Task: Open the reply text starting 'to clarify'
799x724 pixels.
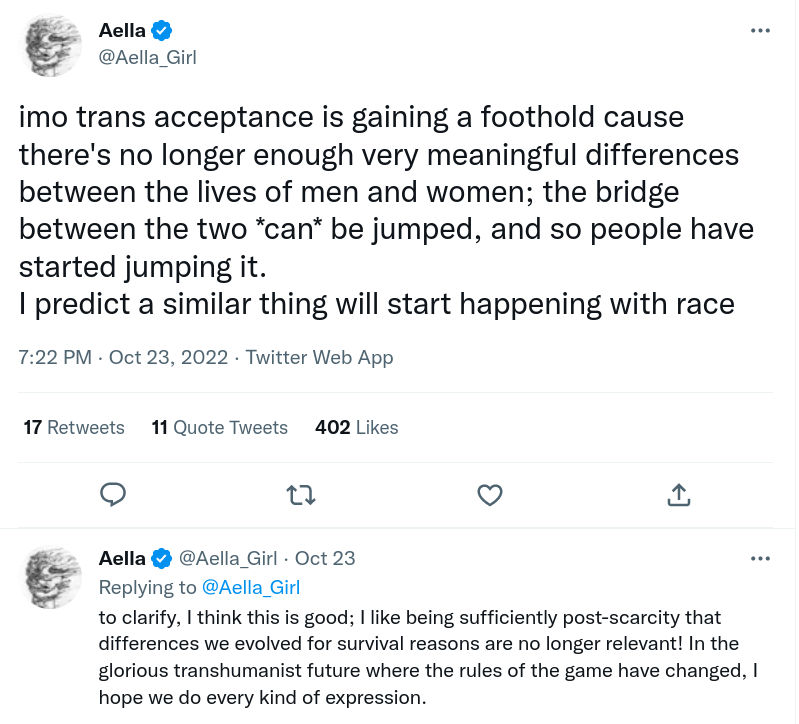Action: 428,657
